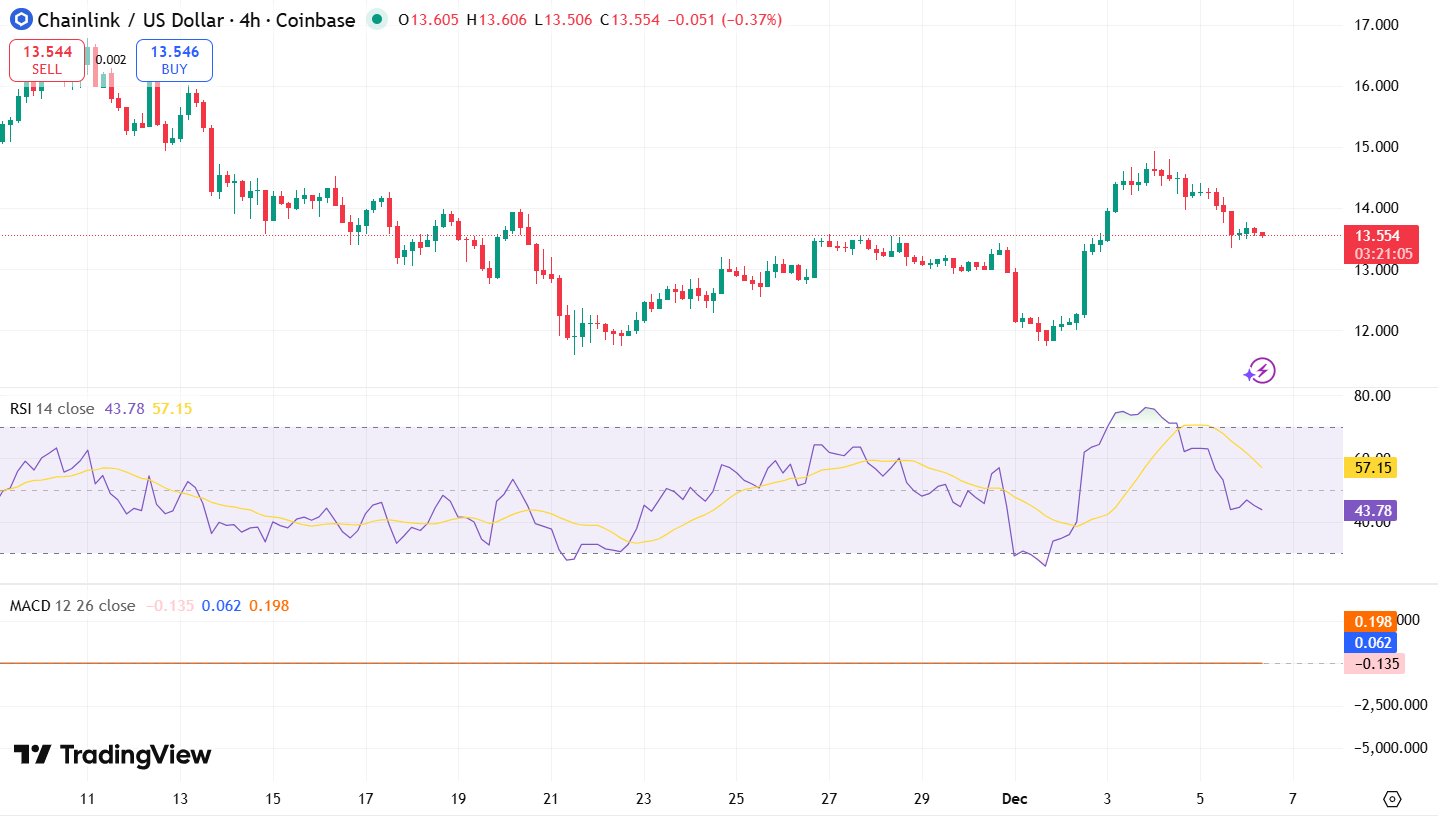Select the MACD 12 26 close indicator label
This screenshot has height=818, width=1438.
pyautogui.click(x=70, y=605)
